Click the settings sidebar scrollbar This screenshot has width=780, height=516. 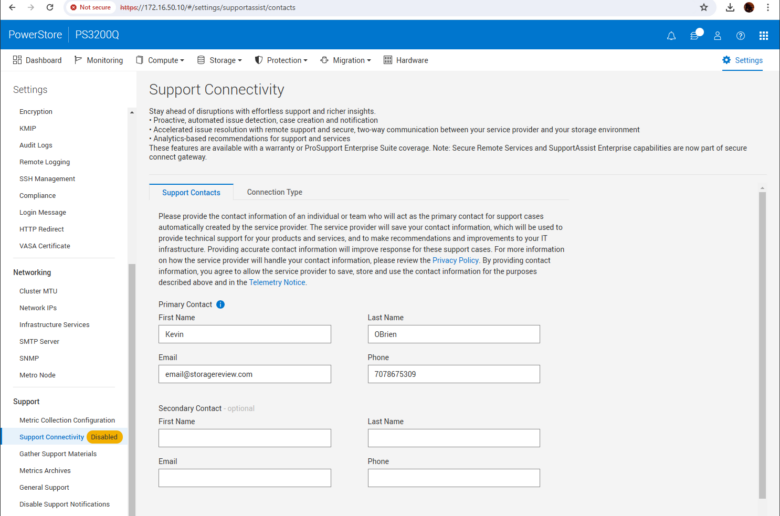coord(132,388)
